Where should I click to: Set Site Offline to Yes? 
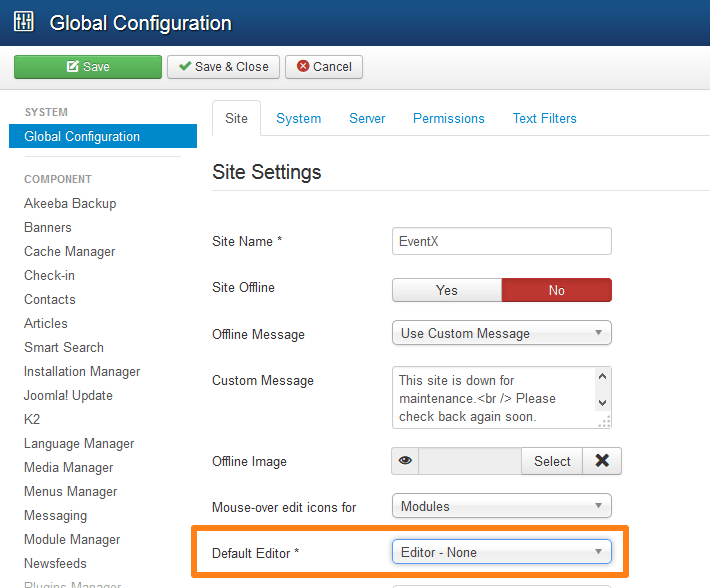446,290
